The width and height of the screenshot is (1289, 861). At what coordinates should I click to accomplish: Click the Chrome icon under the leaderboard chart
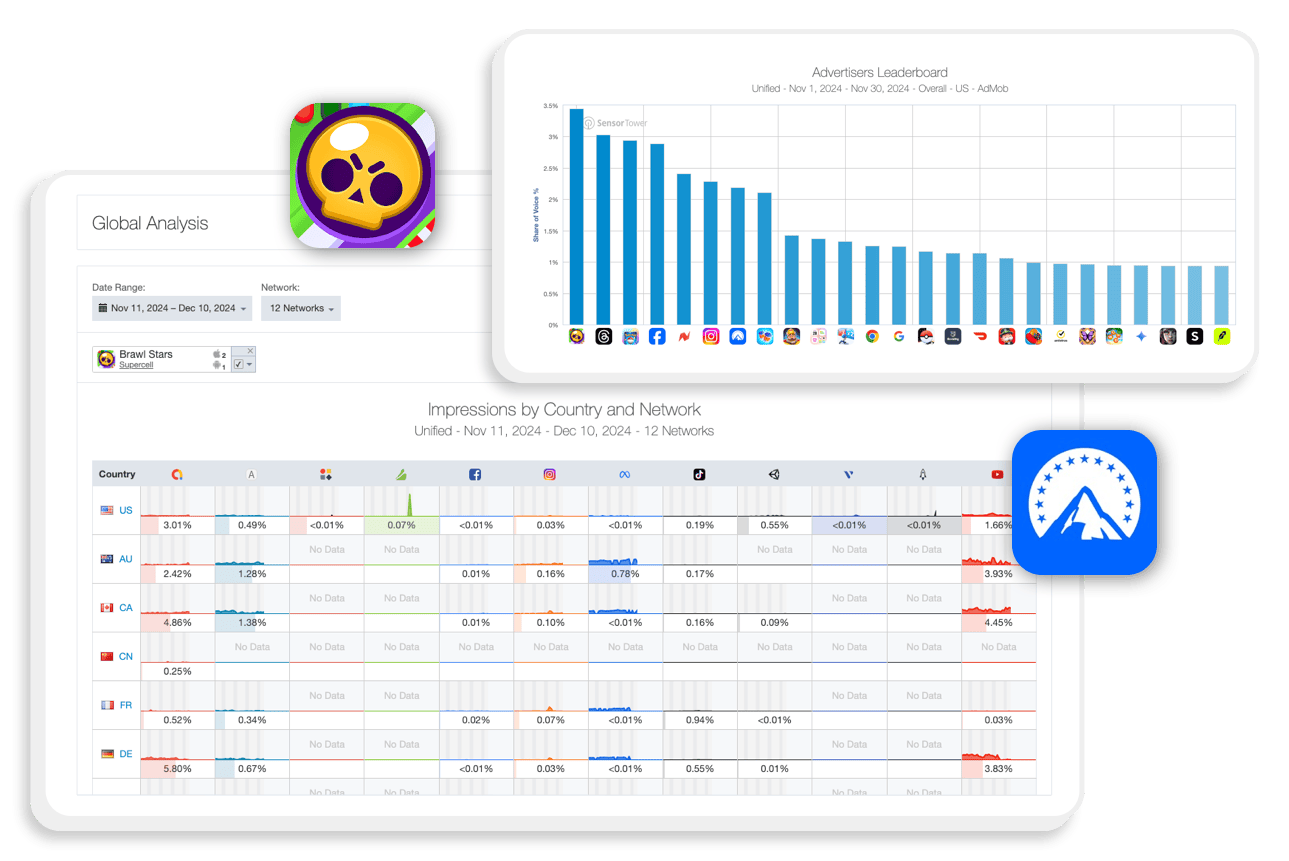pyautogui.click(x=872, y=337)
